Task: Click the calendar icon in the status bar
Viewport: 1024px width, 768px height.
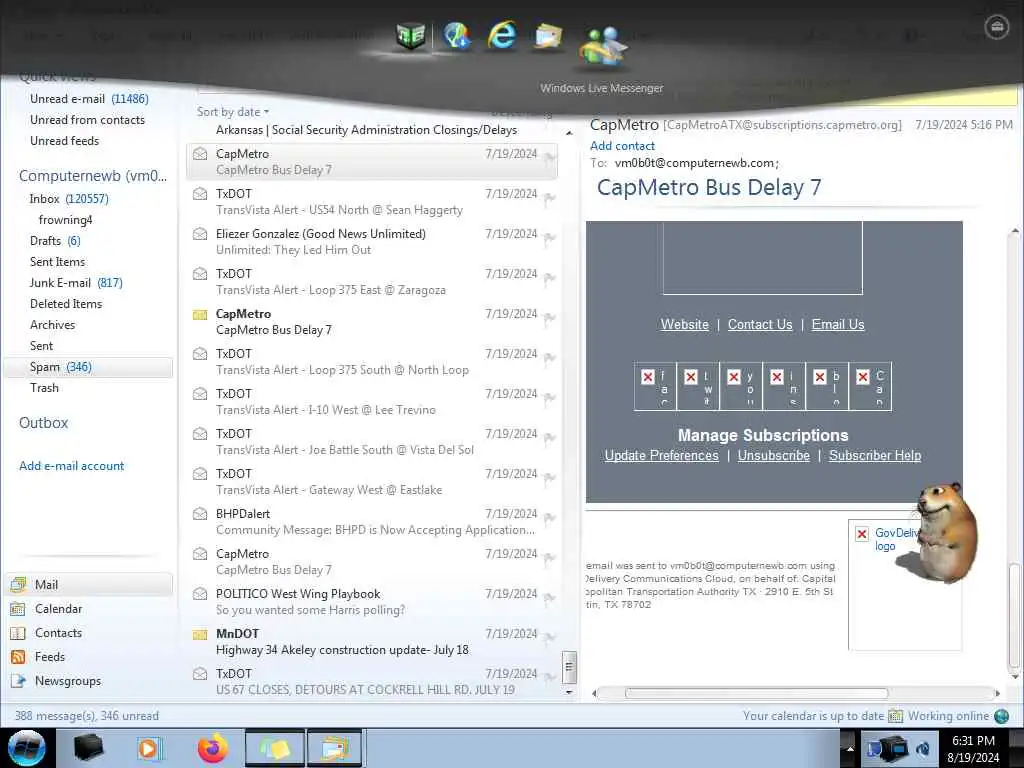Action: click(x=895, y=716)
